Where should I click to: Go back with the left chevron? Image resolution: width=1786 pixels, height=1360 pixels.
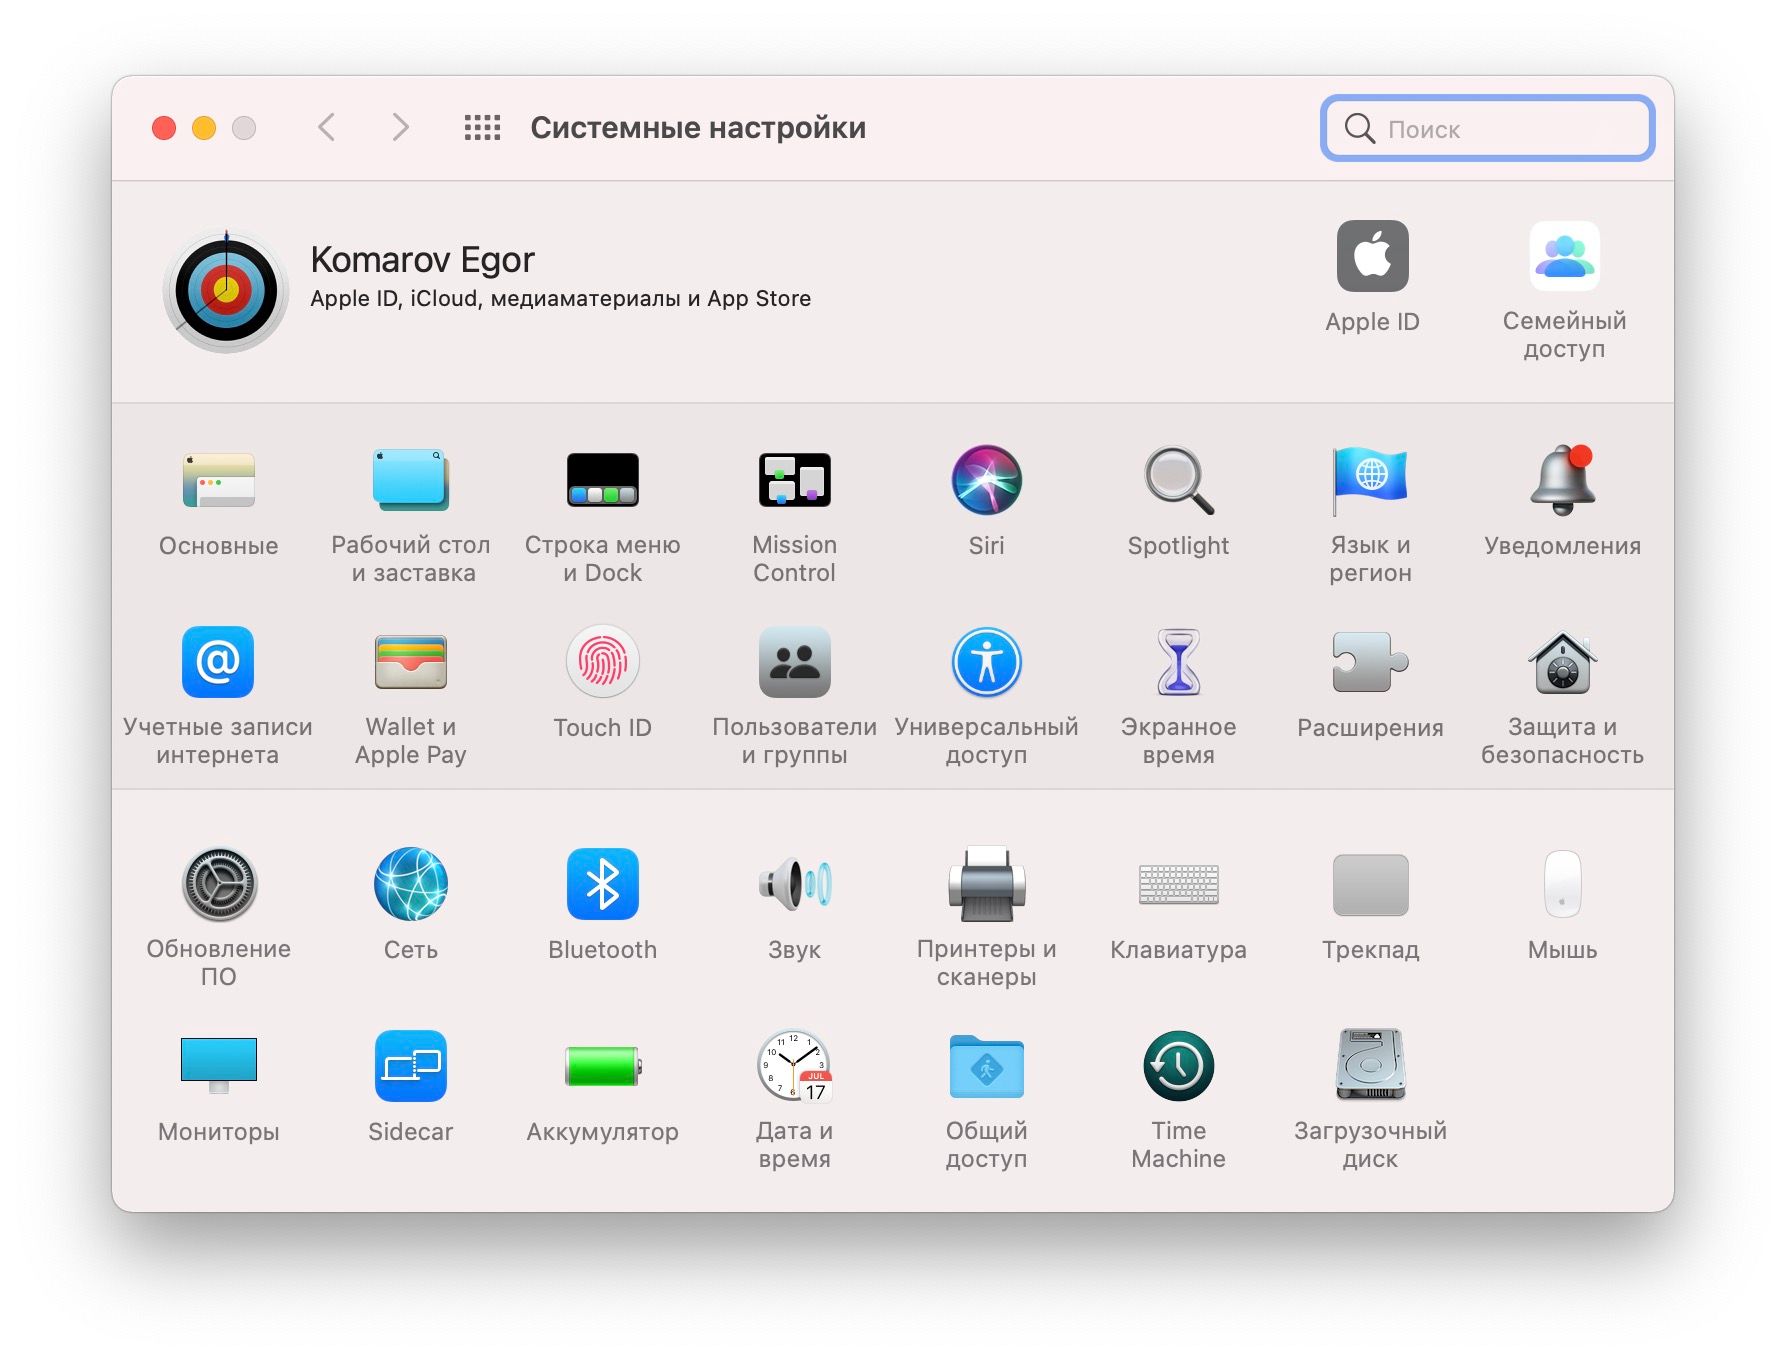[x=326, y=127]
